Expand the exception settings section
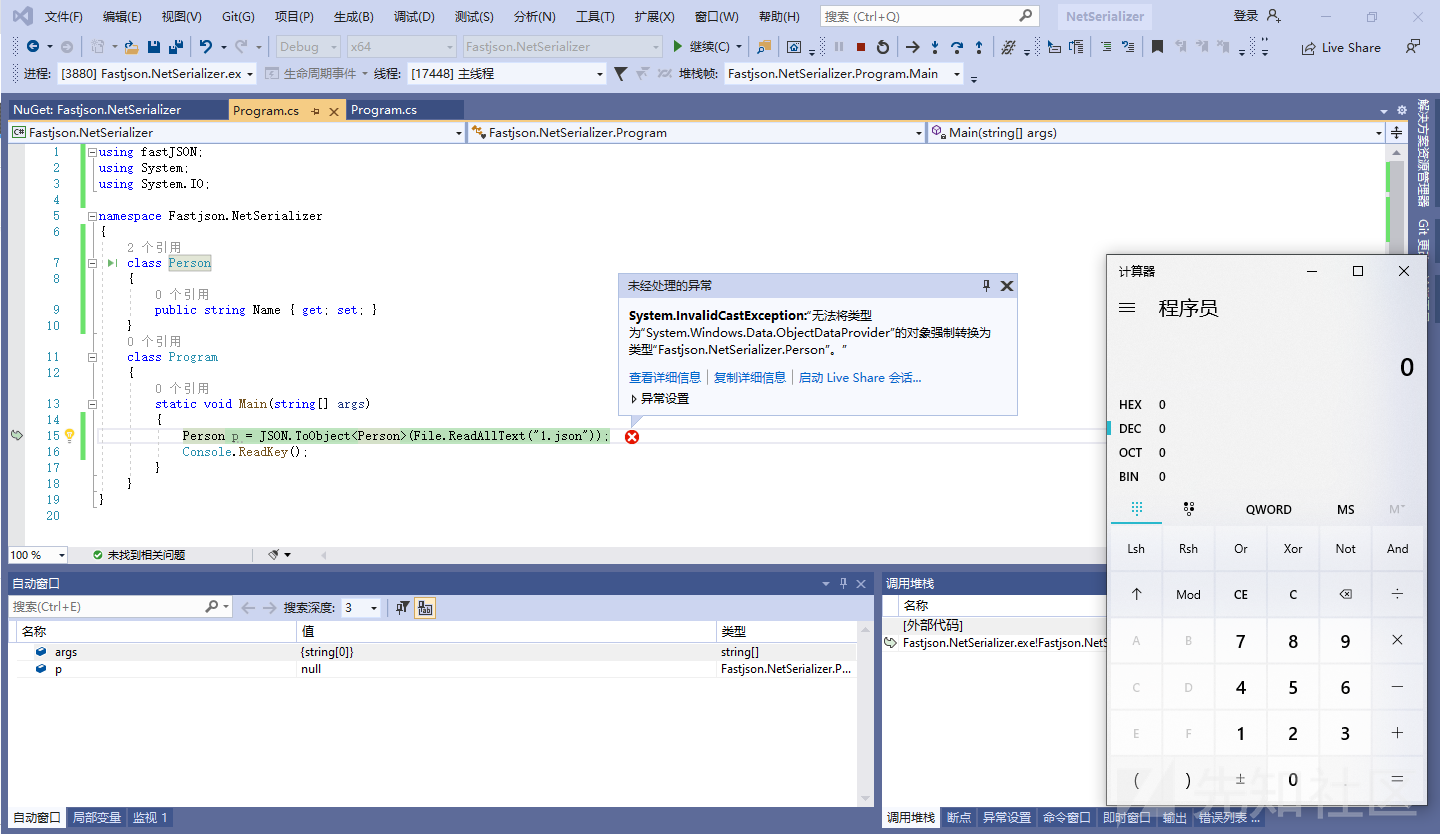1440x834 pixels. pyautogui.click(x=659, y=398)
